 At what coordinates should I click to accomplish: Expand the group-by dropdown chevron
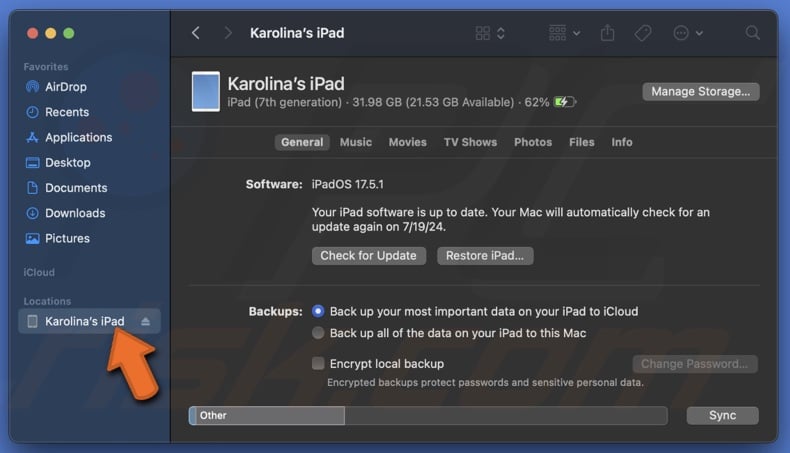pyautogui.click(x=576, y=33)
